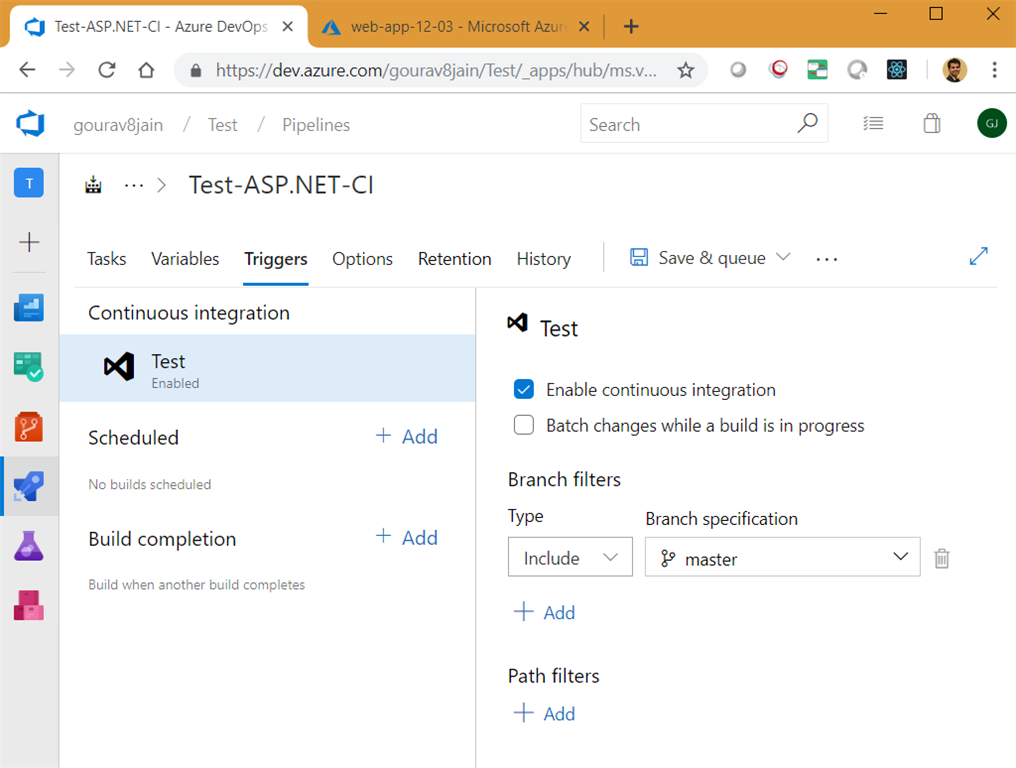Image resolution: width=1016 pixels, height=768 pixels.
Task: Open the Include type dropdown
Action: (570, 558)
